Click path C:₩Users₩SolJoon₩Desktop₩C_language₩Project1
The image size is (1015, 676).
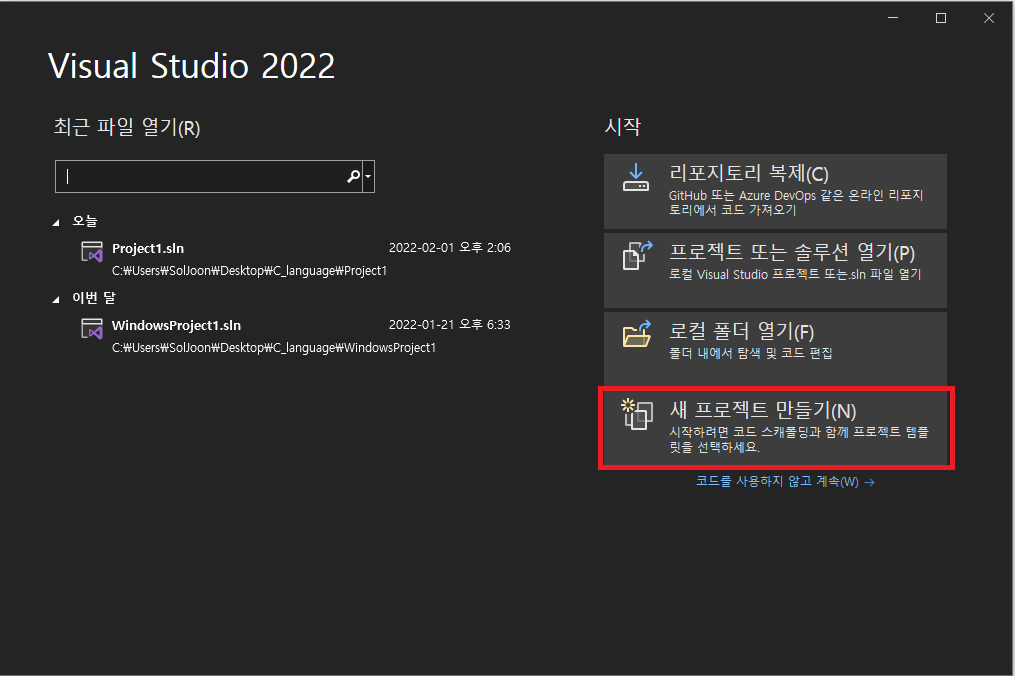[x=249, y=271]
